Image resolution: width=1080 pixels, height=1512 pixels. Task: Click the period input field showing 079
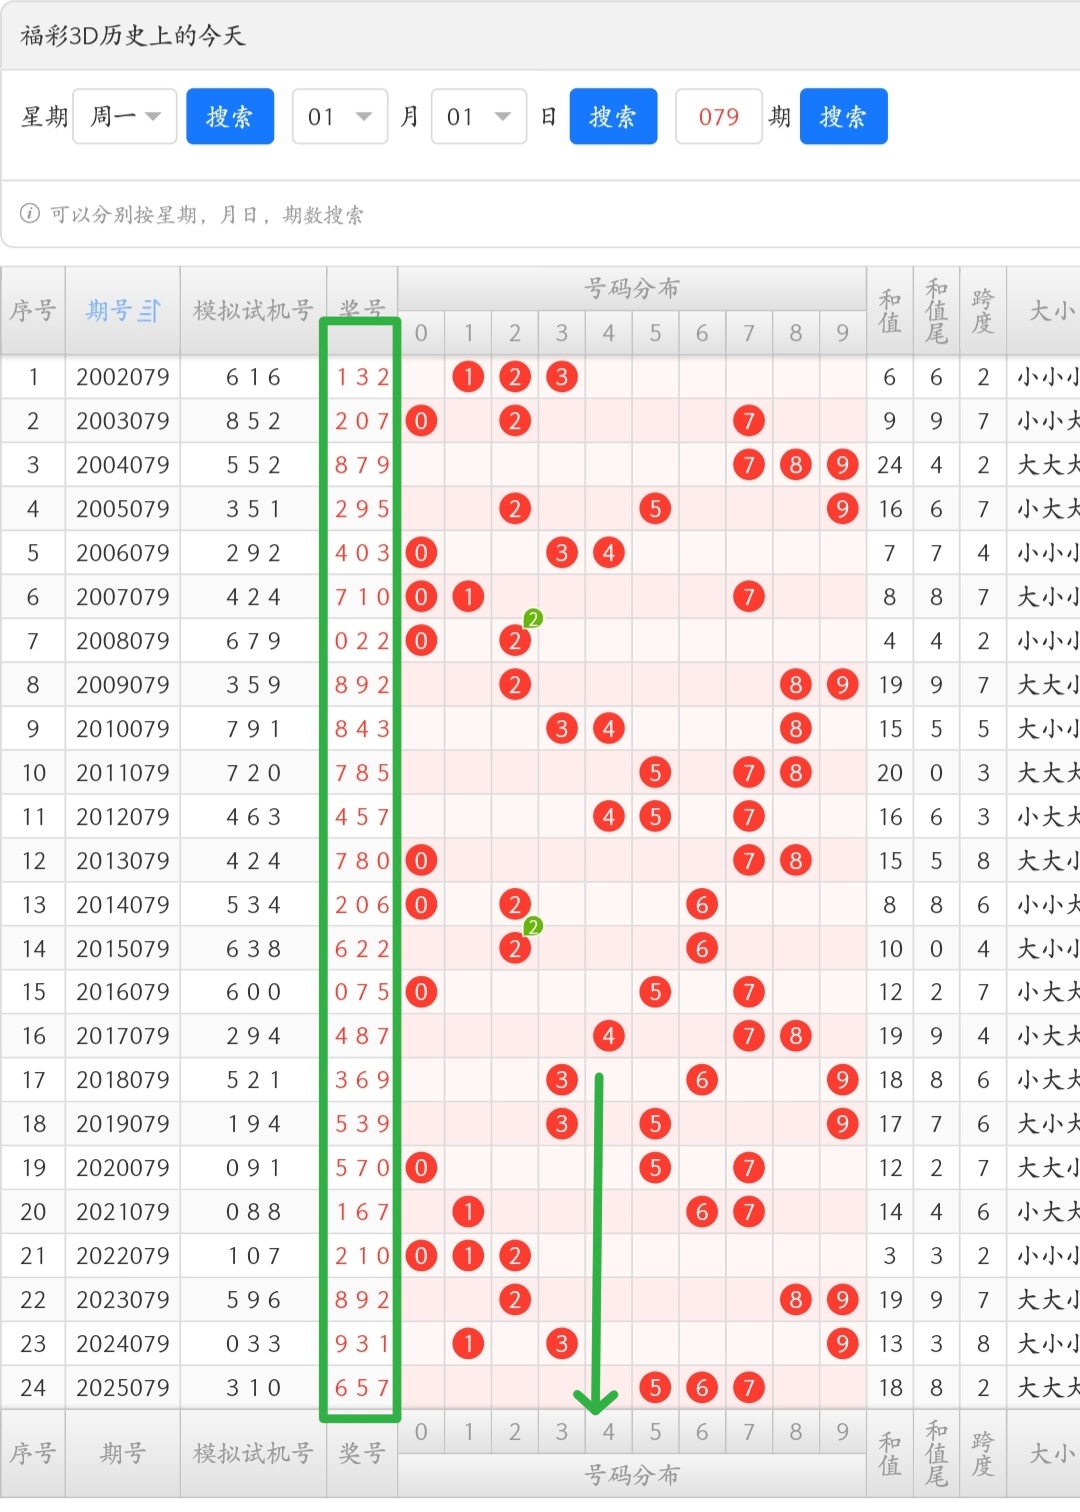[x=719, y=116]
